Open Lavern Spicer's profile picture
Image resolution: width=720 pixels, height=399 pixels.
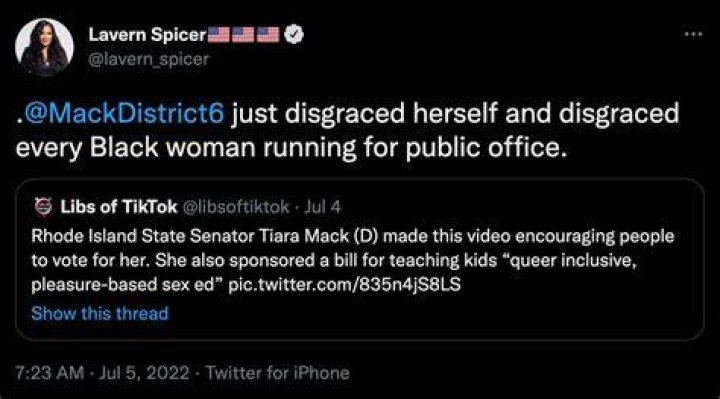pyautogui.click(x=44, y=47)
